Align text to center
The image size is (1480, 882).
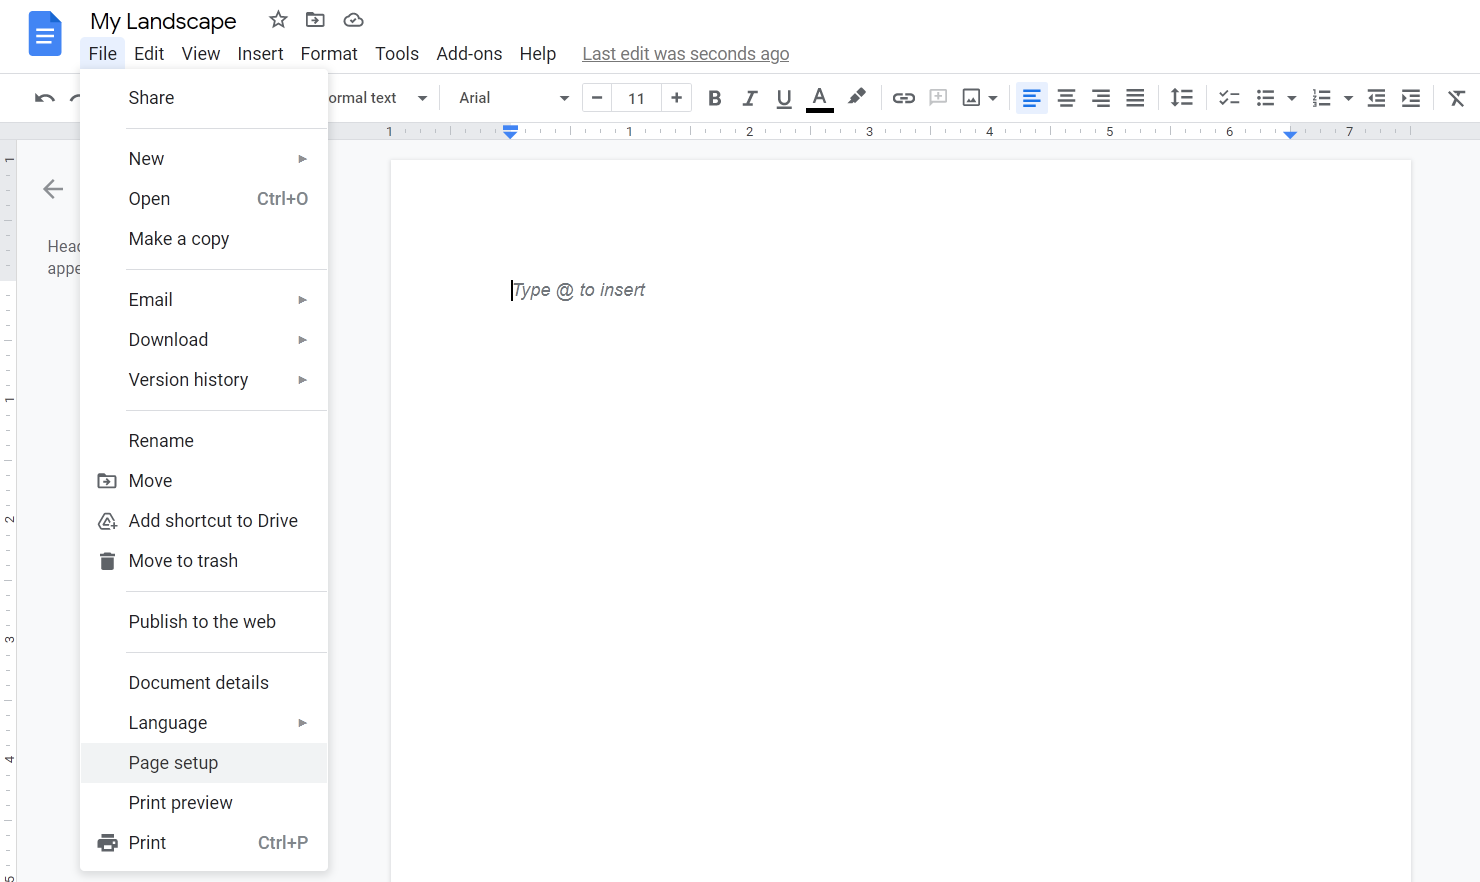1066,97
